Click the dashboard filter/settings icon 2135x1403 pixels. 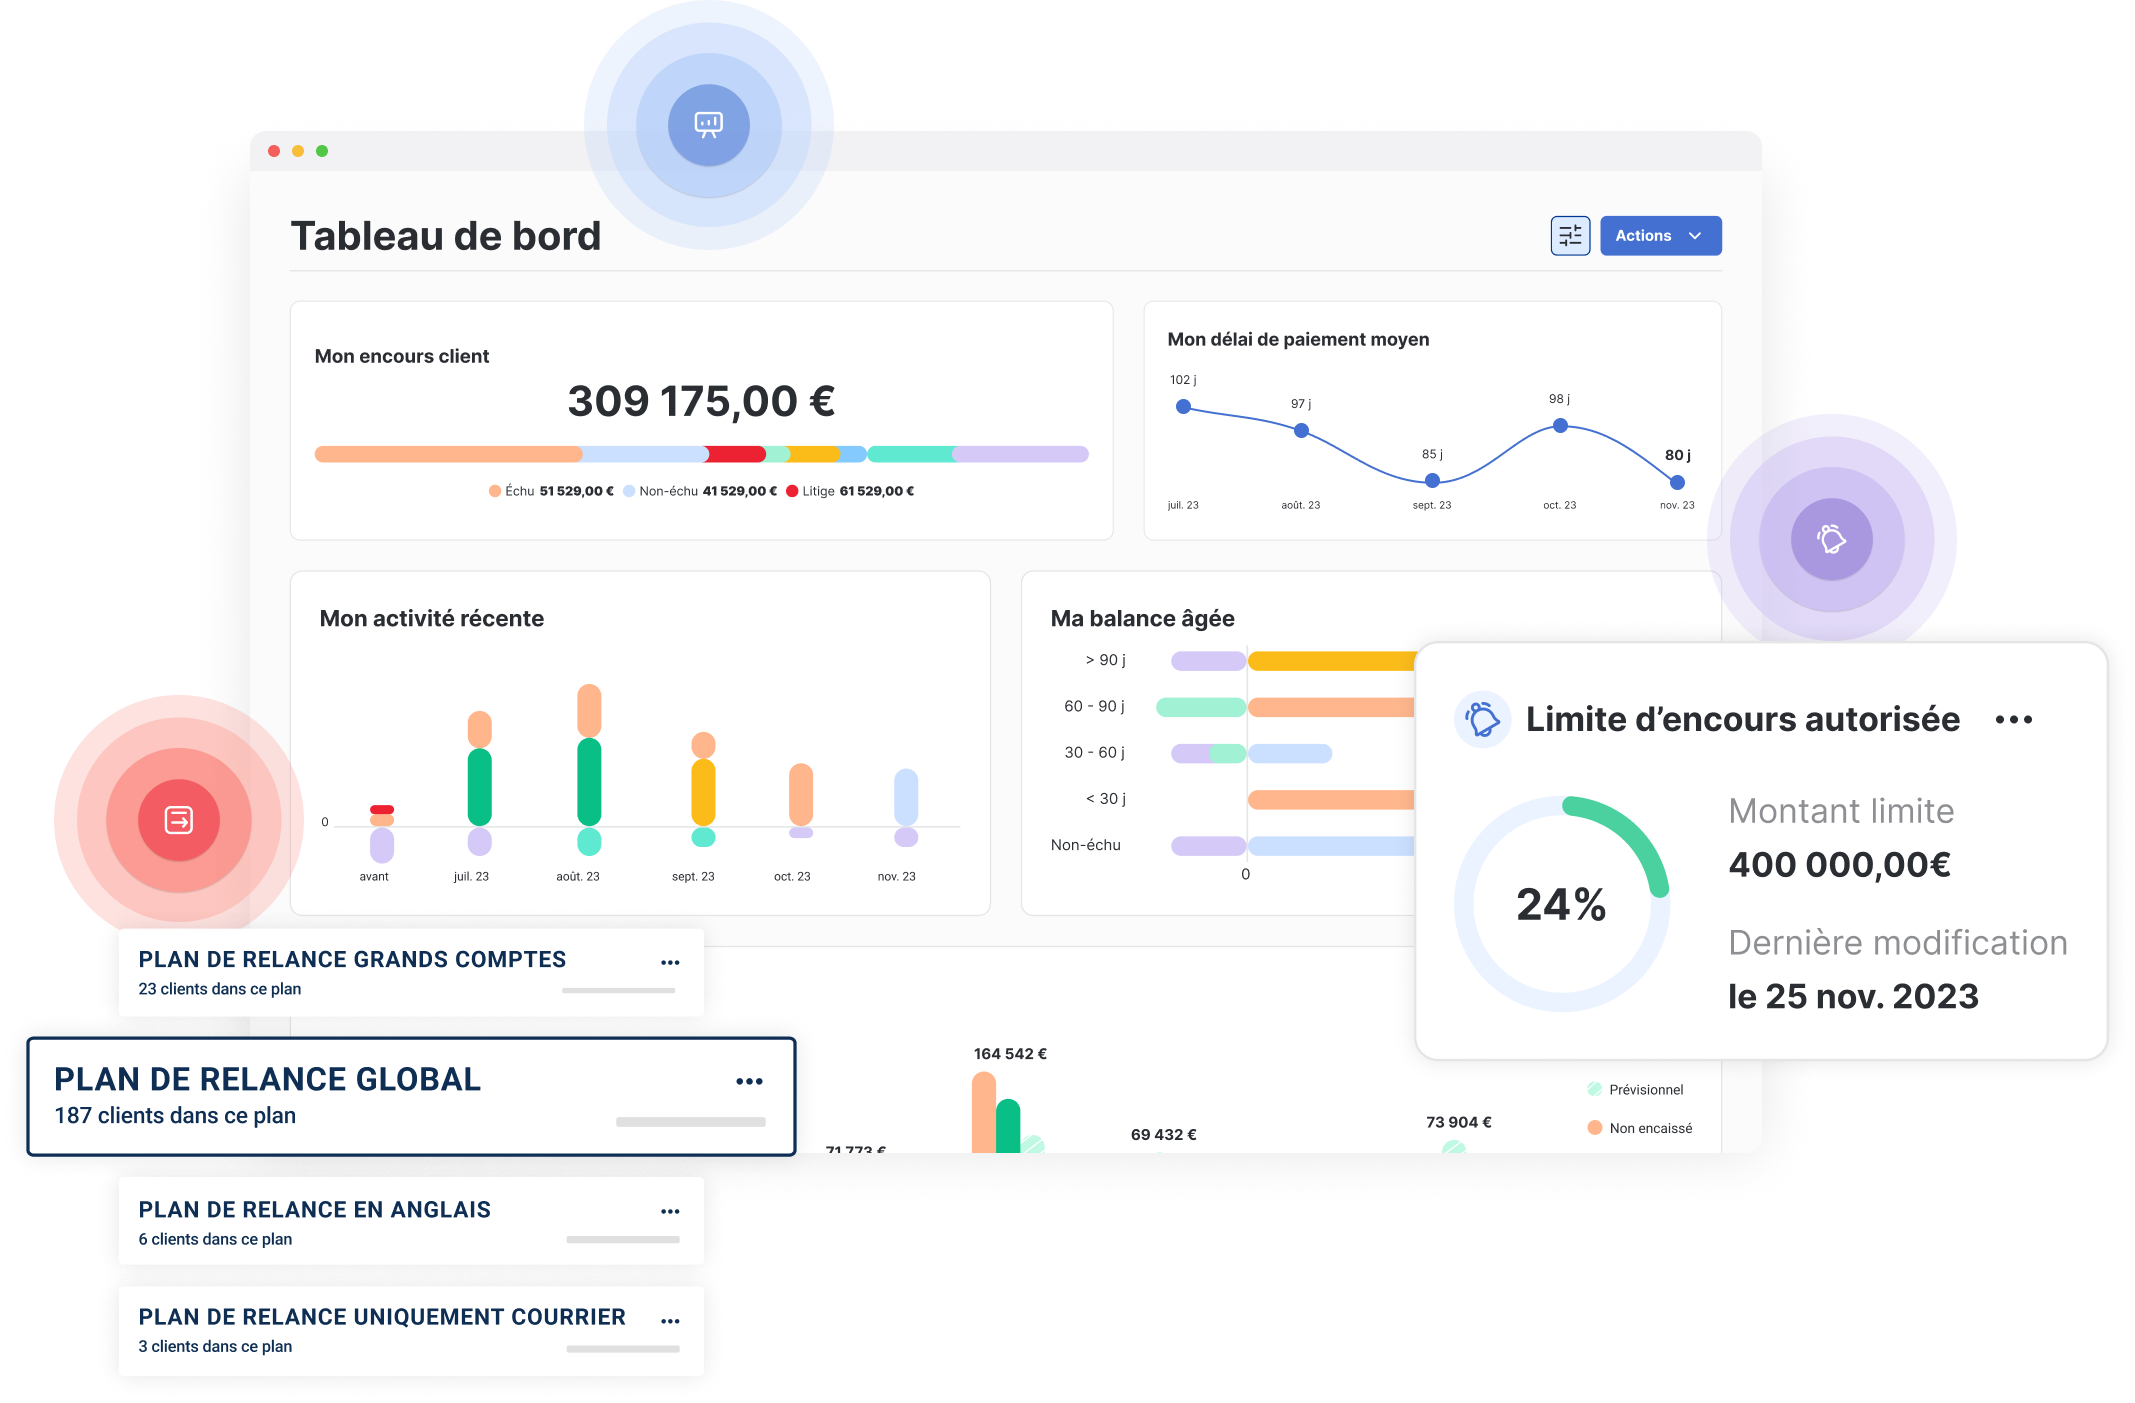(1567, 236)
